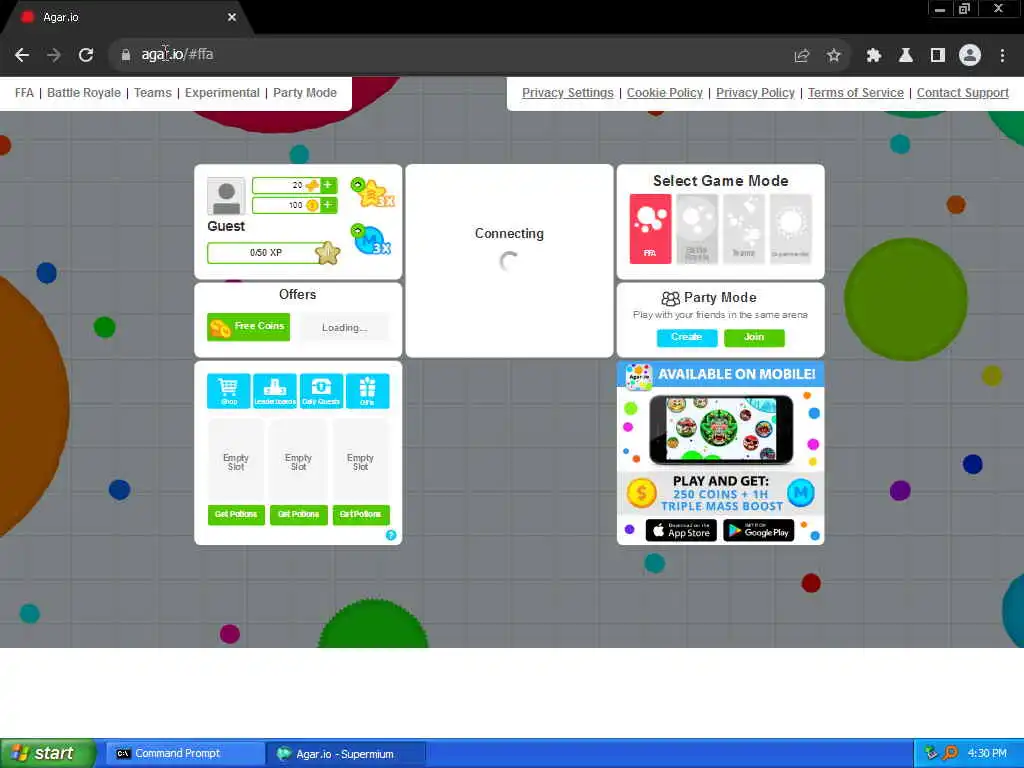Go forward with the browser forward arrow
The height and width of the screenshot is (768, 1024).
click(x=54, y=55)
